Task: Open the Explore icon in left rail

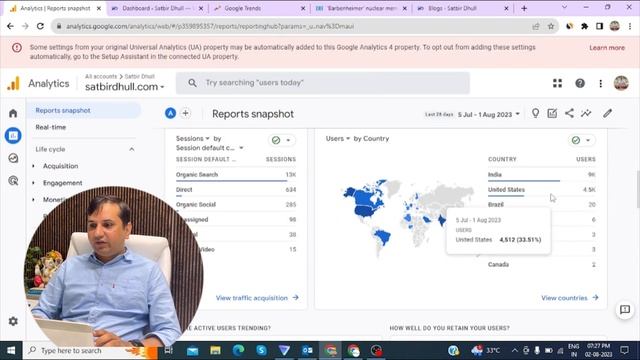Action: pyautogui.click(x=13, y=158)
